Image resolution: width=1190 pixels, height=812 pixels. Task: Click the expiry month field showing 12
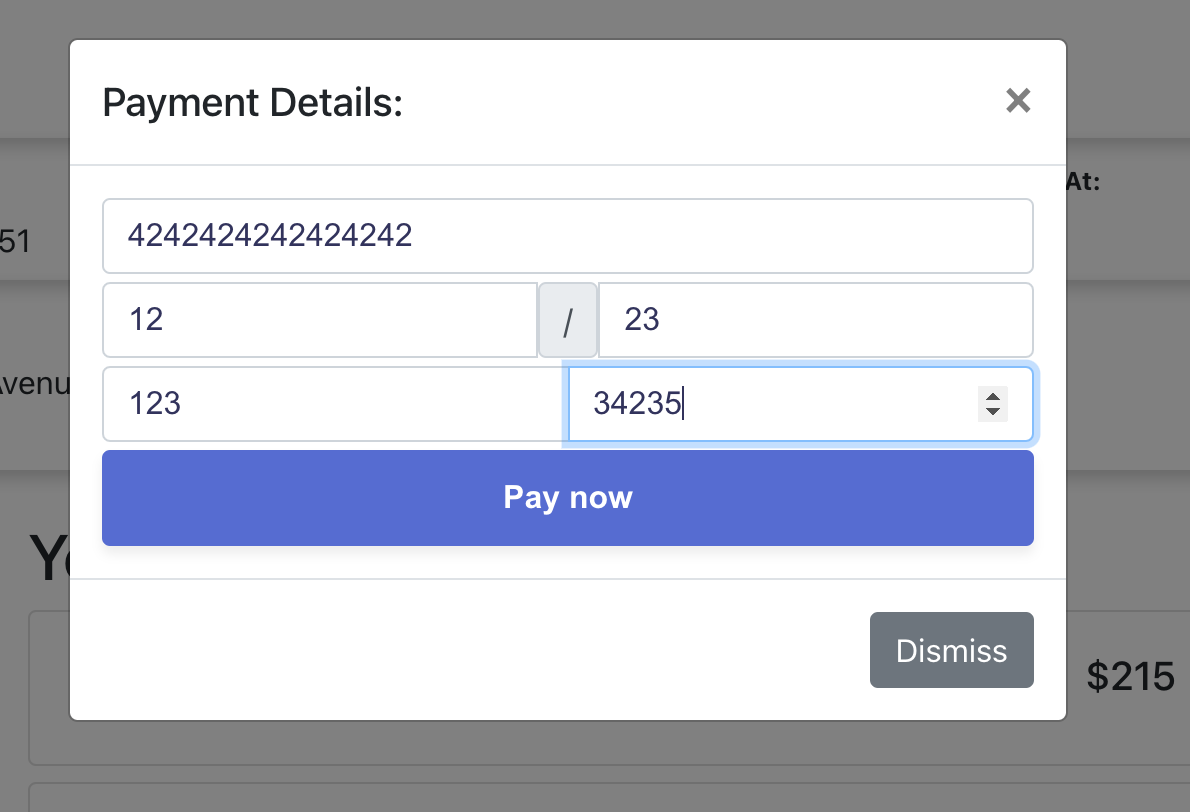tap(320, 320)
